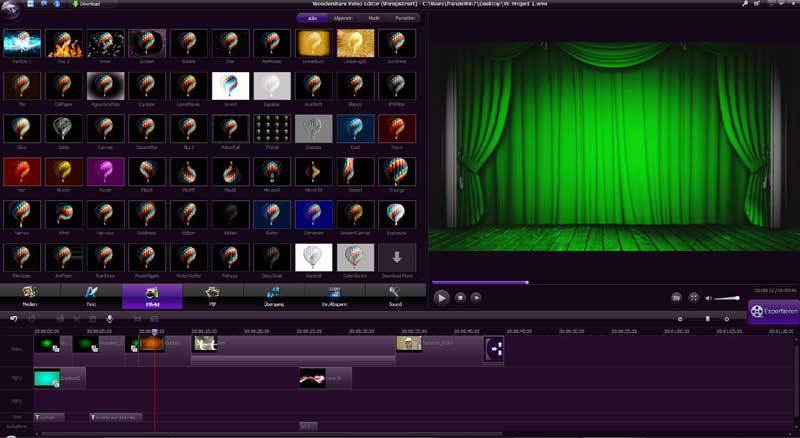Choose the Snow effect thumbnail
800x438 pixels.
point(106,43)
